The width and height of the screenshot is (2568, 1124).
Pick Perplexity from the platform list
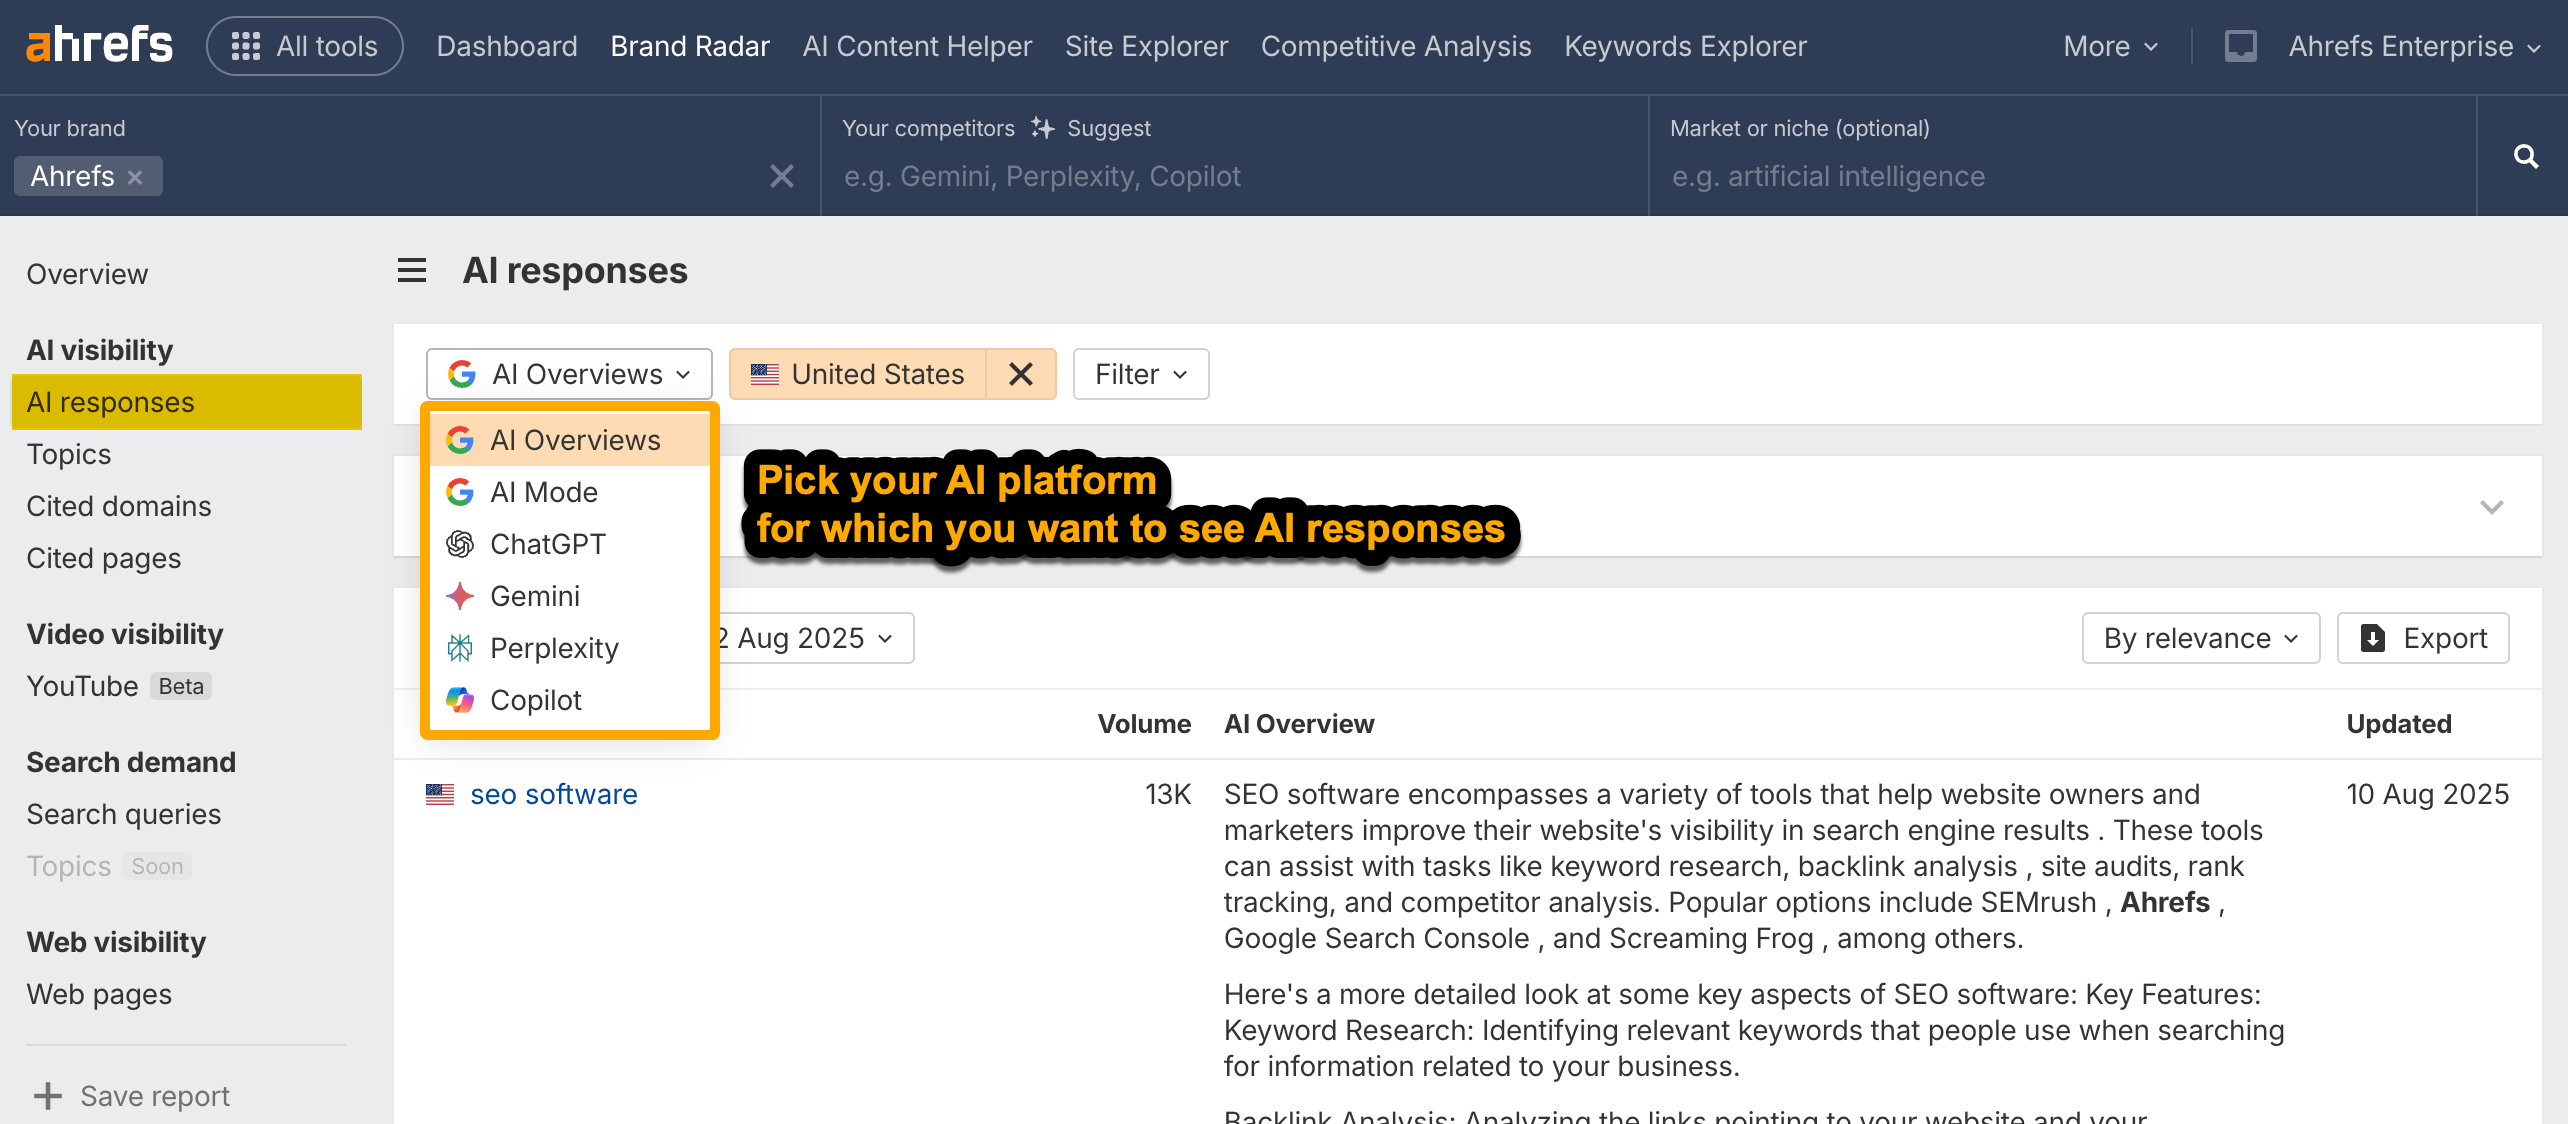pos(553,648)
